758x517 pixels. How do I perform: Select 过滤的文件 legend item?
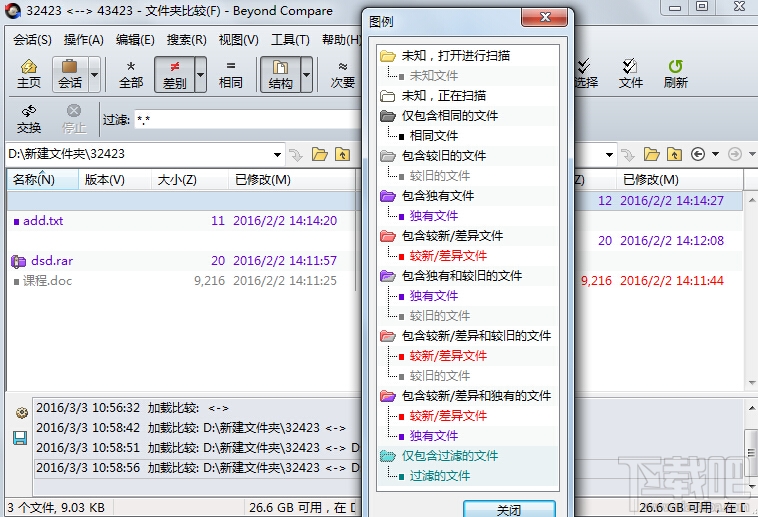pos(439,476)
